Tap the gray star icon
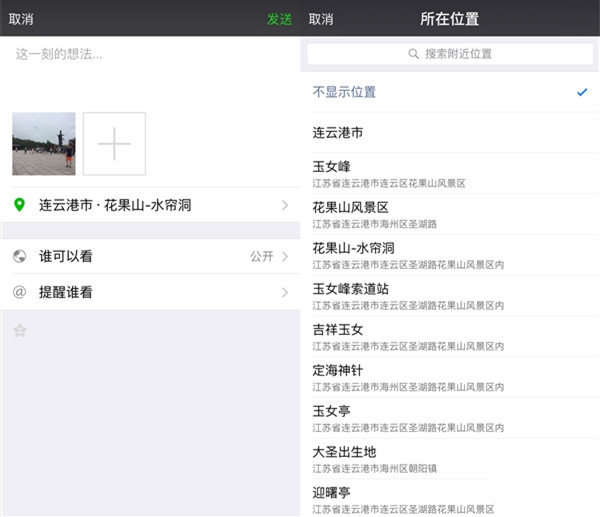This screenshot has height=517, width=600. pos(19,330)
